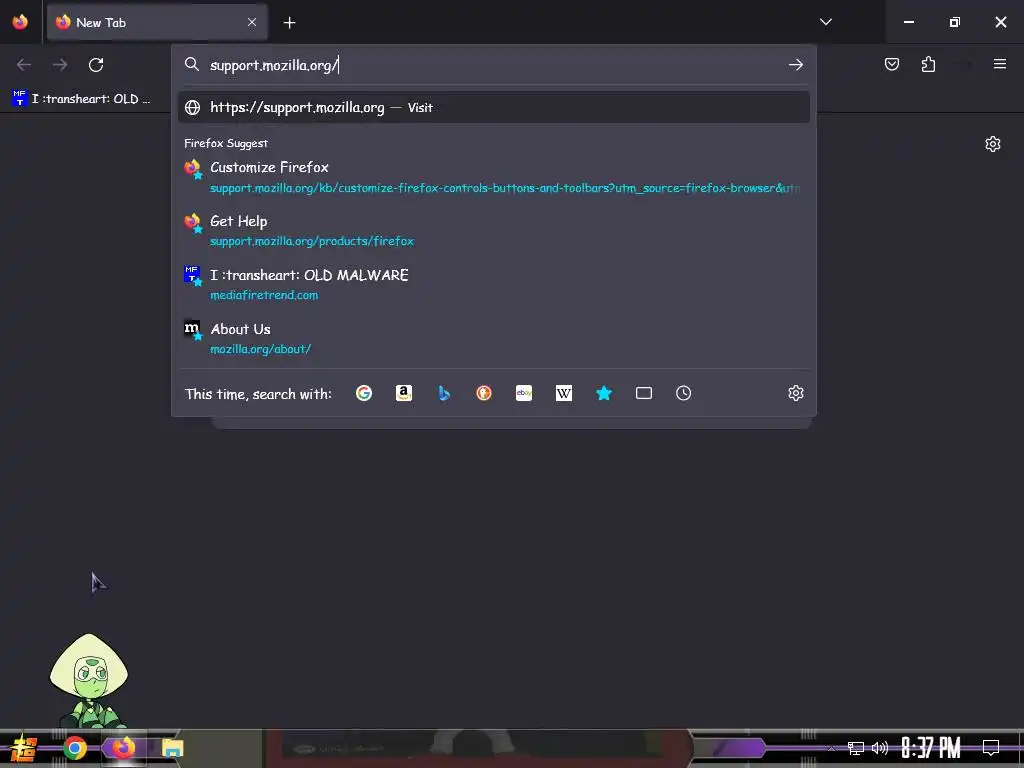Viewport: 1024px width, 768px height.
Task: Click the Reload page icon
Action: click(x=96, y=65)
